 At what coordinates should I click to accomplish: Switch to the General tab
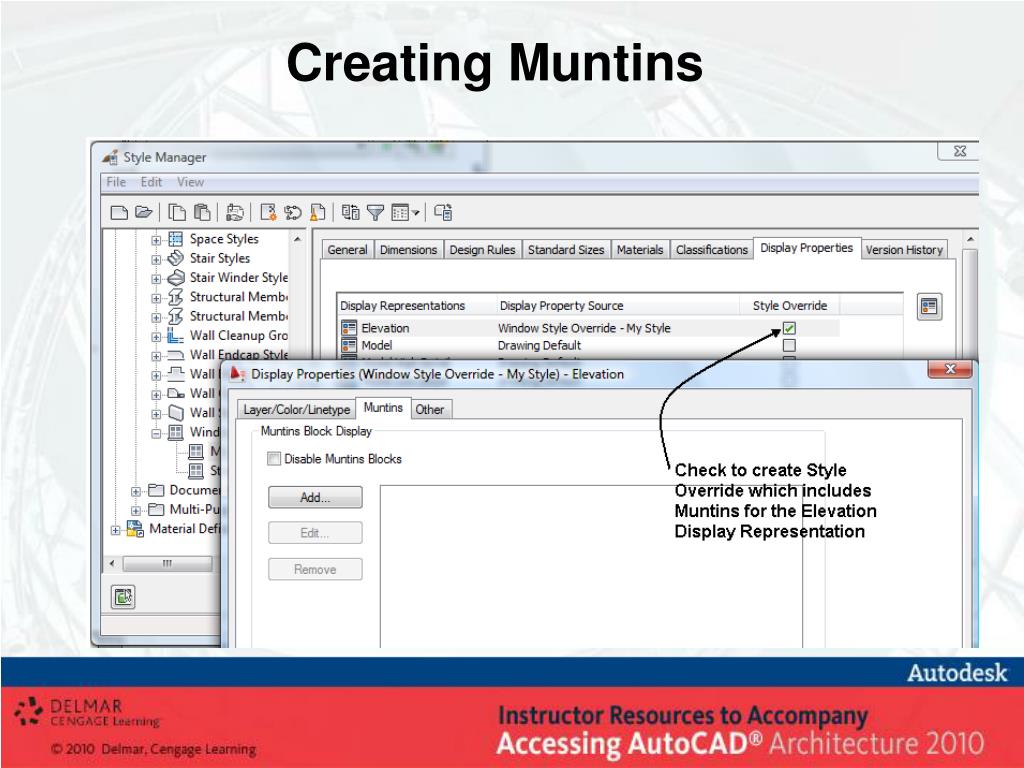click(347, 249)
